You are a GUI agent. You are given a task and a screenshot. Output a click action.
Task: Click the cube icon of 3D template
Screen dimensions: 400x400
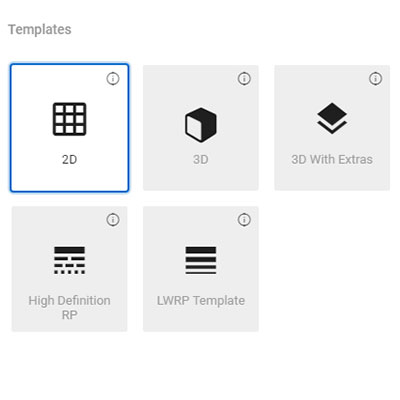[x=201, y=125]
